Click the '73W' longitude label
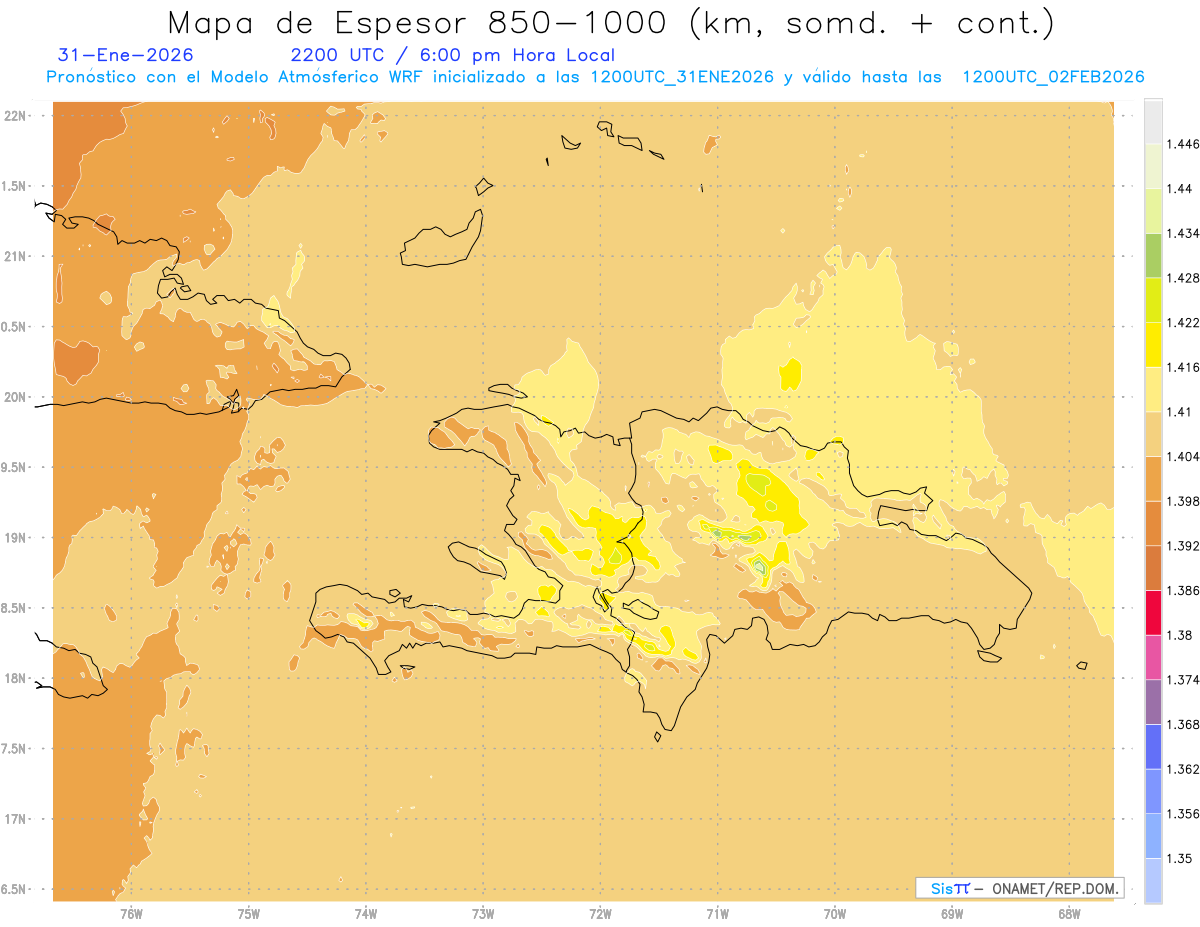The image size is (1200, 927). [x=483, y=913]
